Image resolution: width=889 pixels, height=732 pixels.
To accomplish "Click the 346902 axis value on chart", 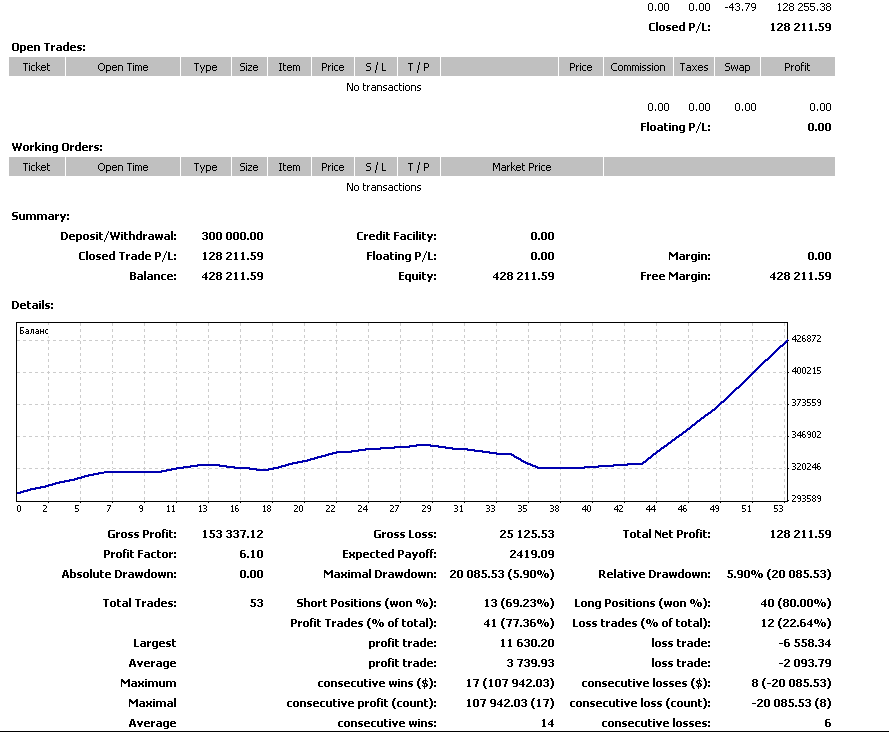I will [x=806, y=435].
